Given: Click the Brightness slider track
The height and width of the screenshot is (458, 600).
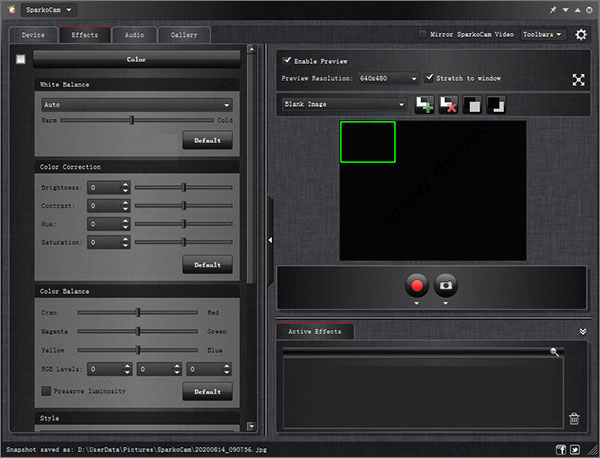Looking at the screenshot, I should coord(184,187).
